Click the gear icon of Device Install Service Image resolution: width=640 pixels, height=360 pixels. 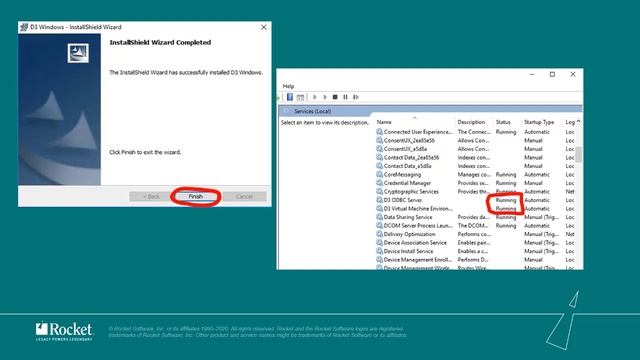(x=379, y=251)
